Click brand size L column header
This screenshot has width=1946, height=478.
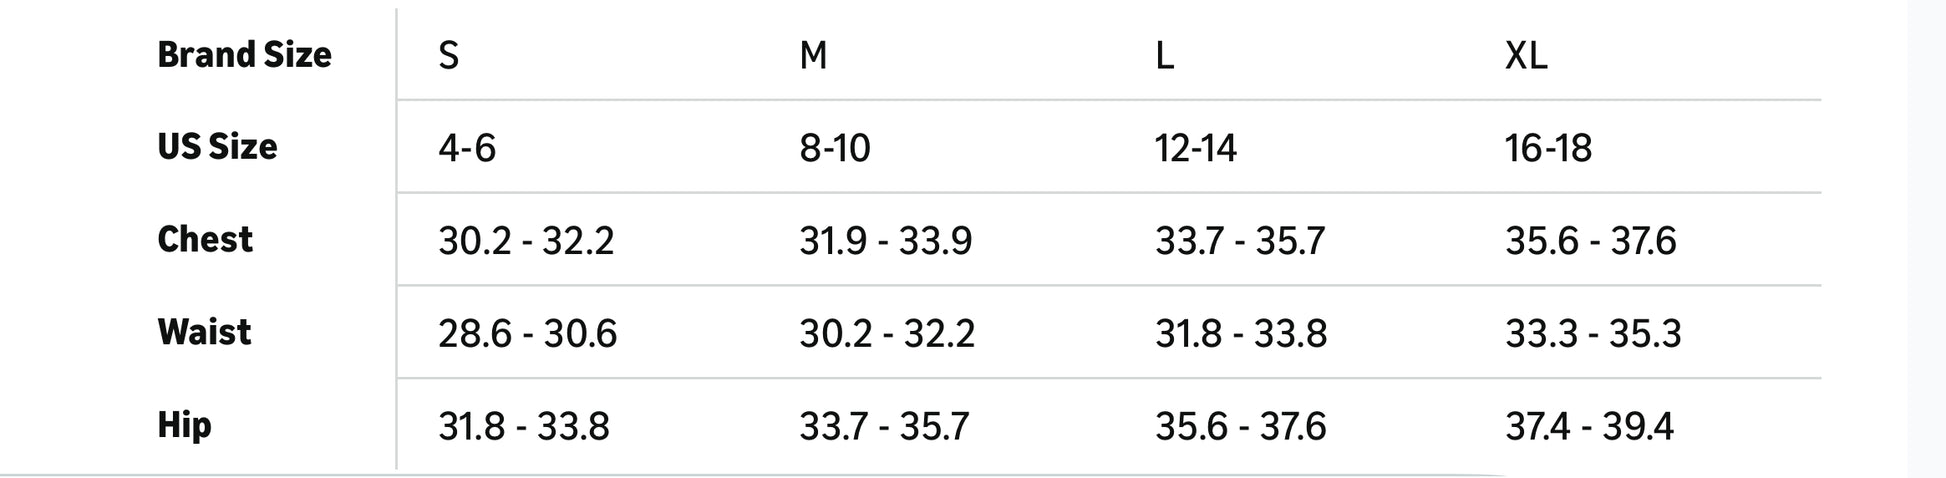click(1164, 55)
